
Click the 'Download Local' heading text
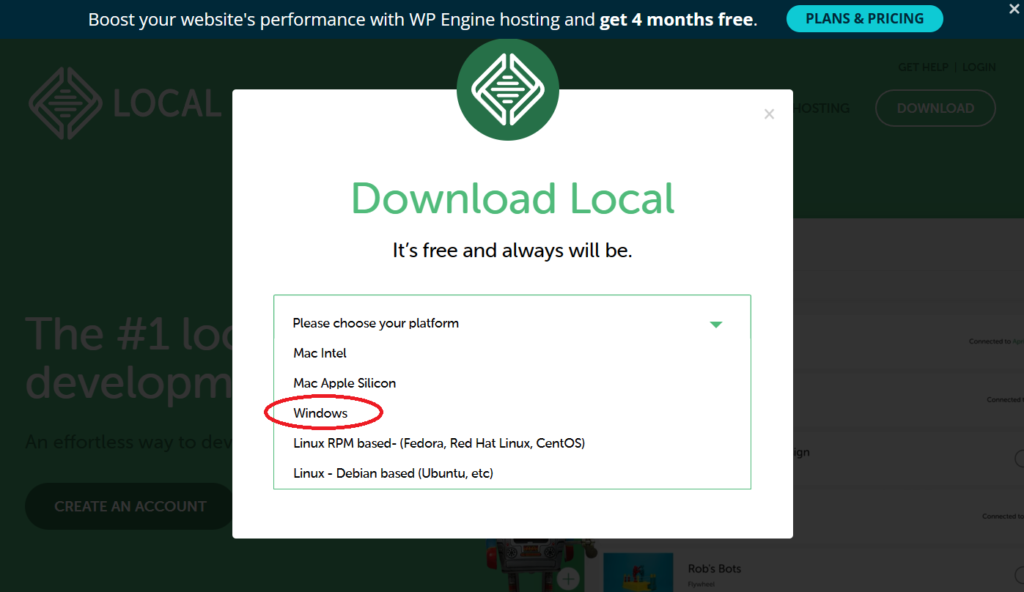[513, 199]
